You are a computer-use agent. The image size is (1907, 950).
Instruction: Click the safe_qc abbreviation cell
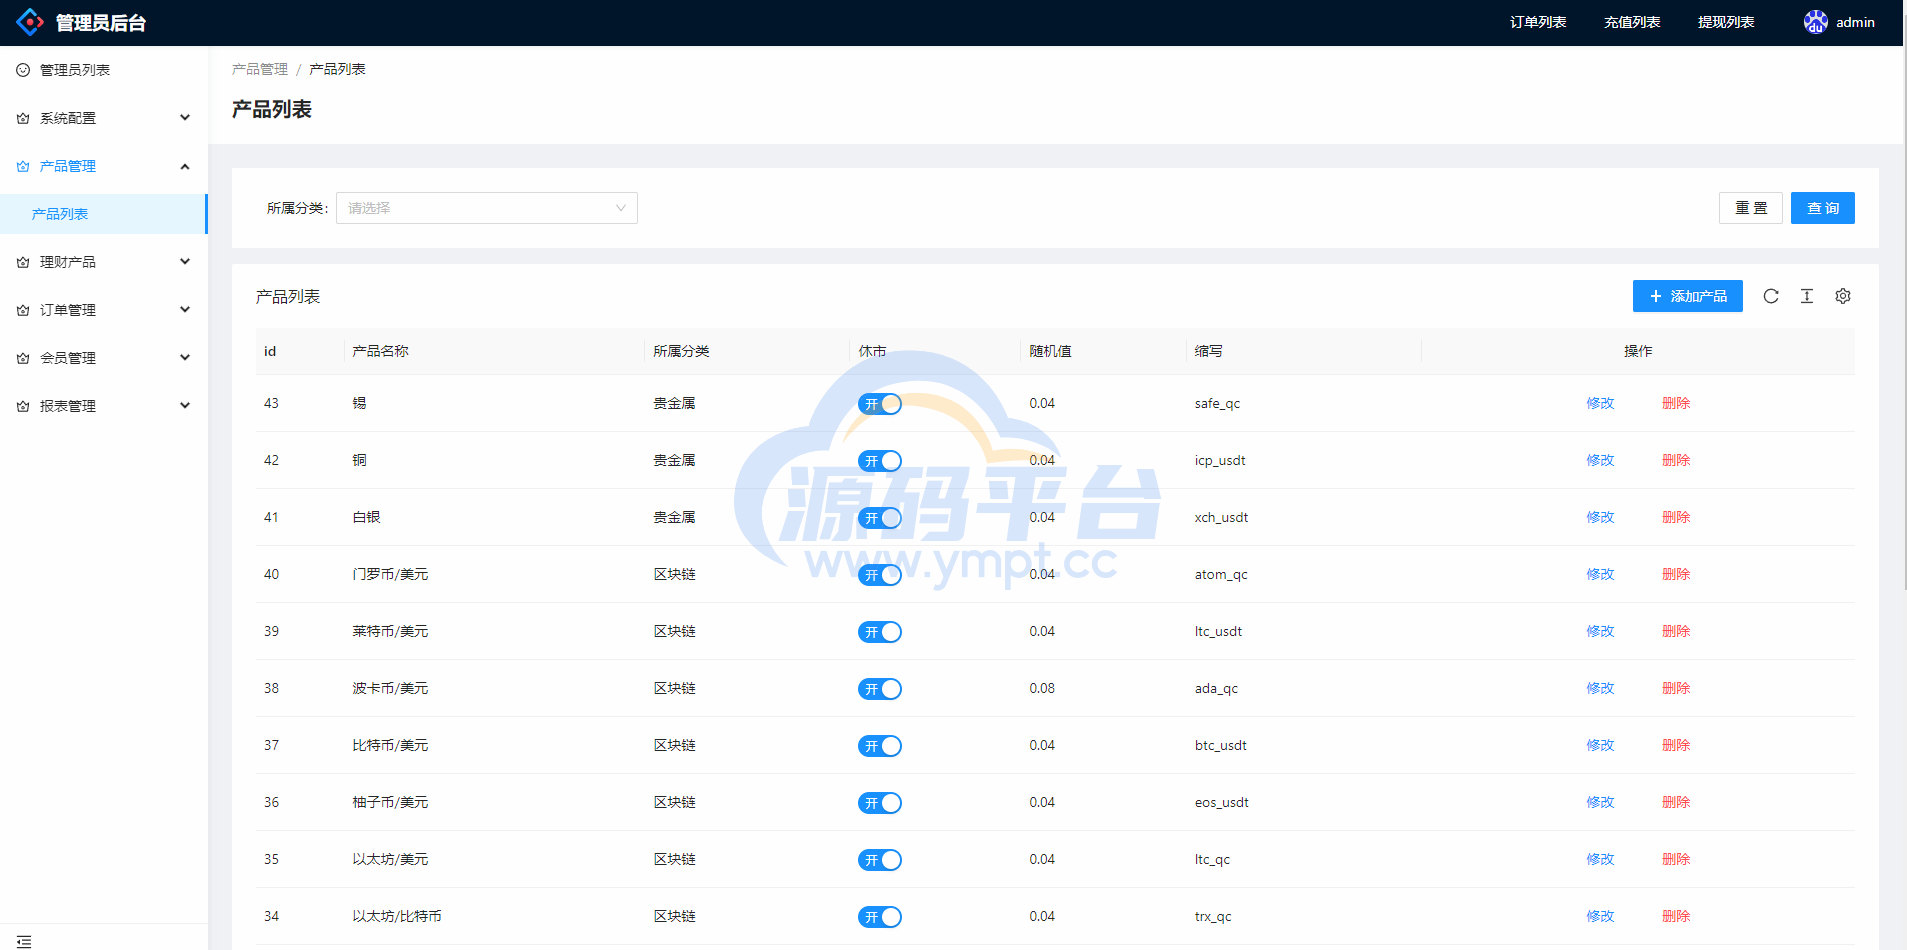tap(1217, 403)
